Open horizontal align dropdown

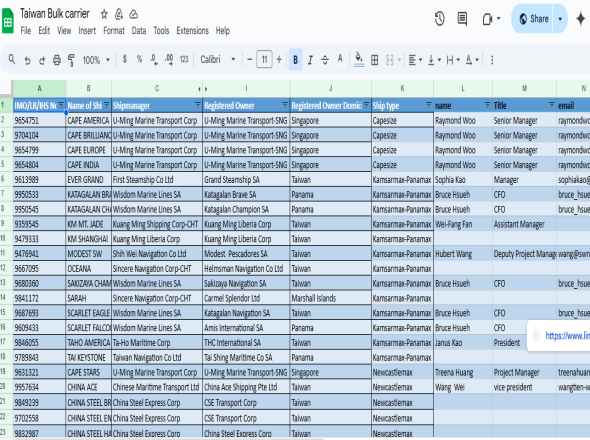(415, 60)
